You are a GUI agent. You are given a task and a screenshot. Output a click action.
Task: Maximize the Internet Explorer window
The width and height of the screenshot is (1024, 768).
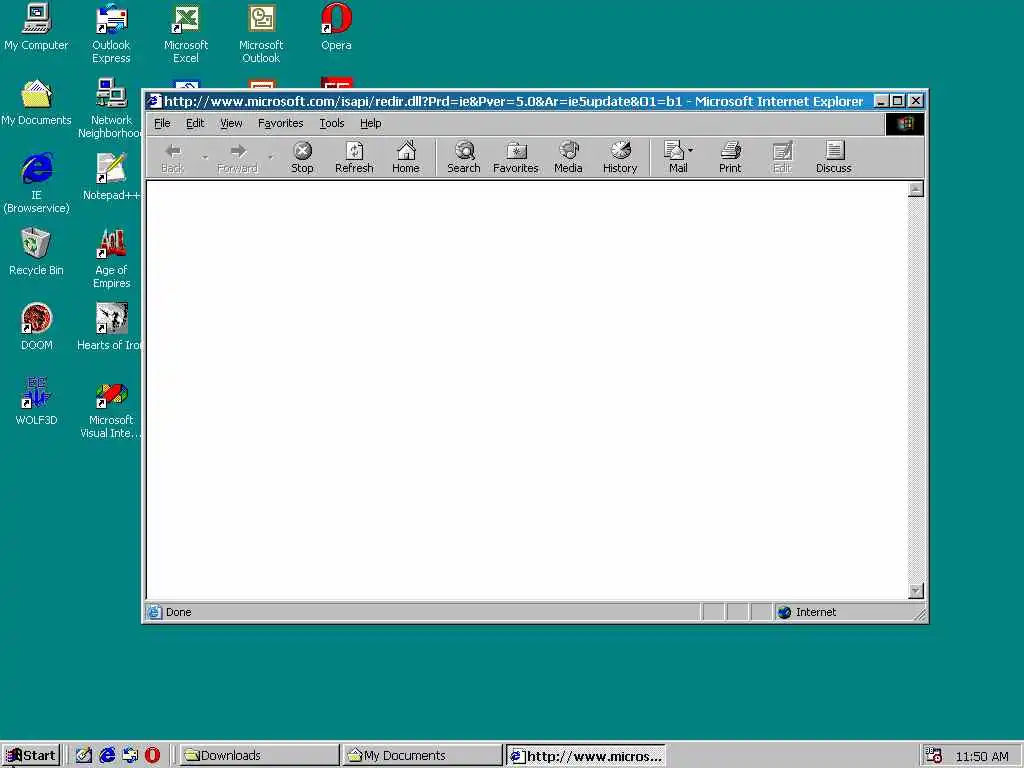[x=897, y=101]
